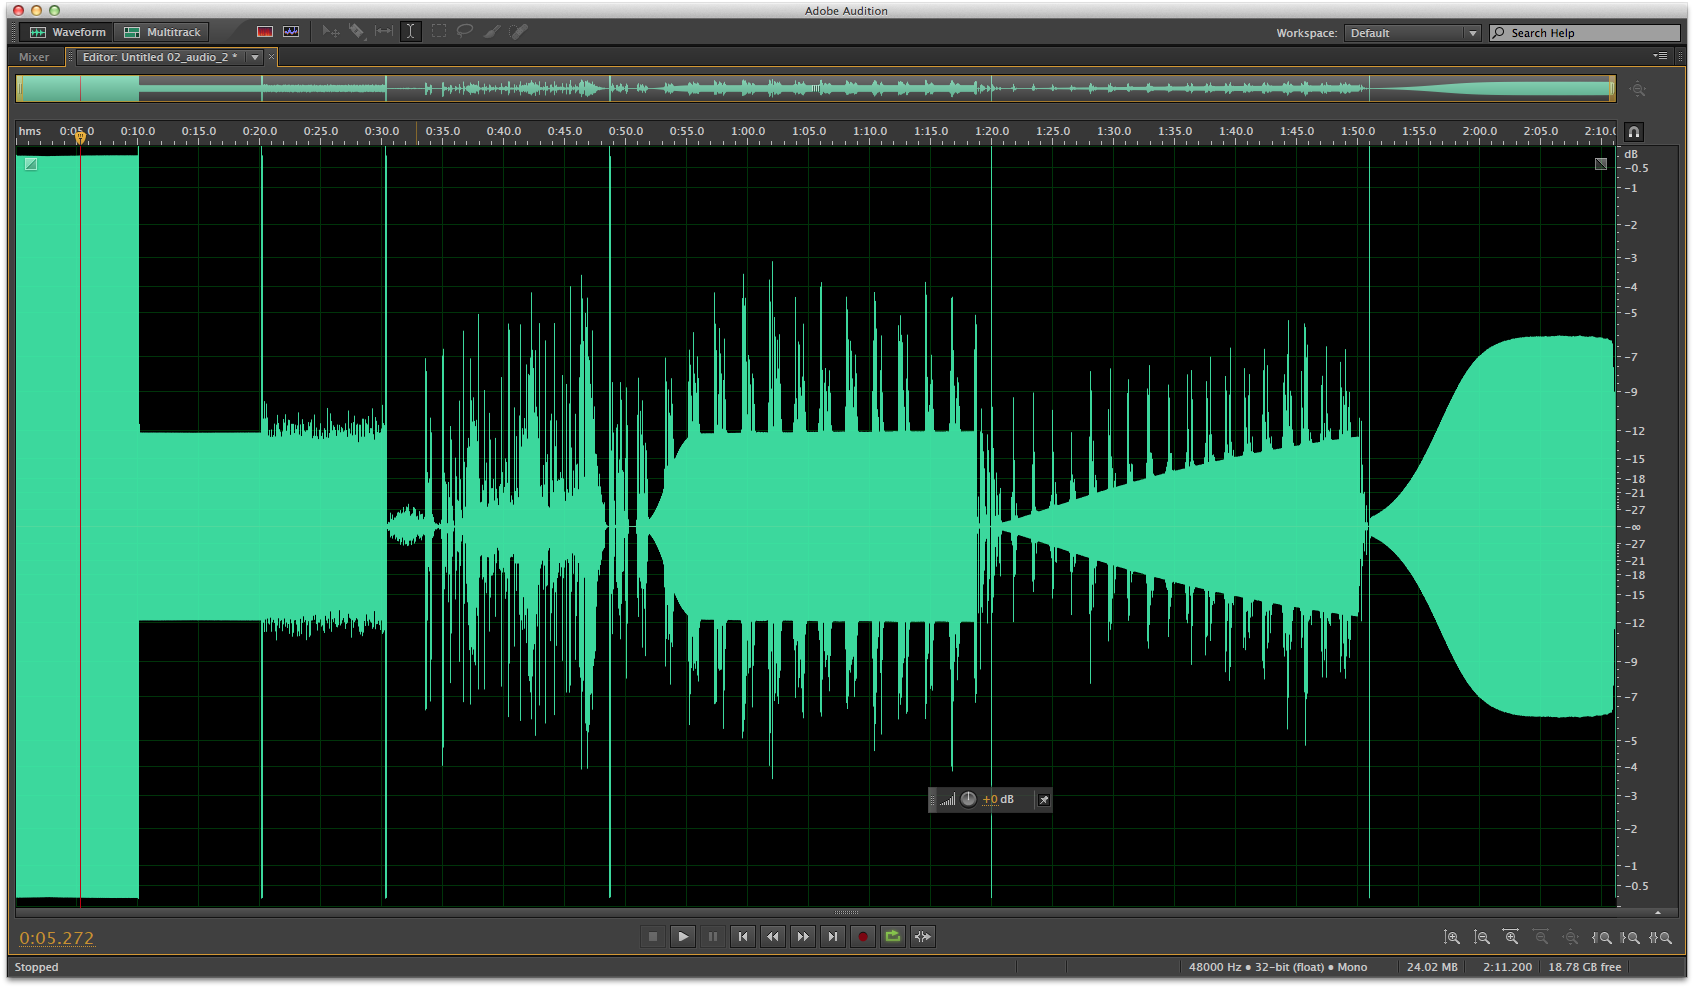Click the overview navigator waveform strip
Image resolution: width=1694 pixels, height=988 pixels.
coord(816,89)
